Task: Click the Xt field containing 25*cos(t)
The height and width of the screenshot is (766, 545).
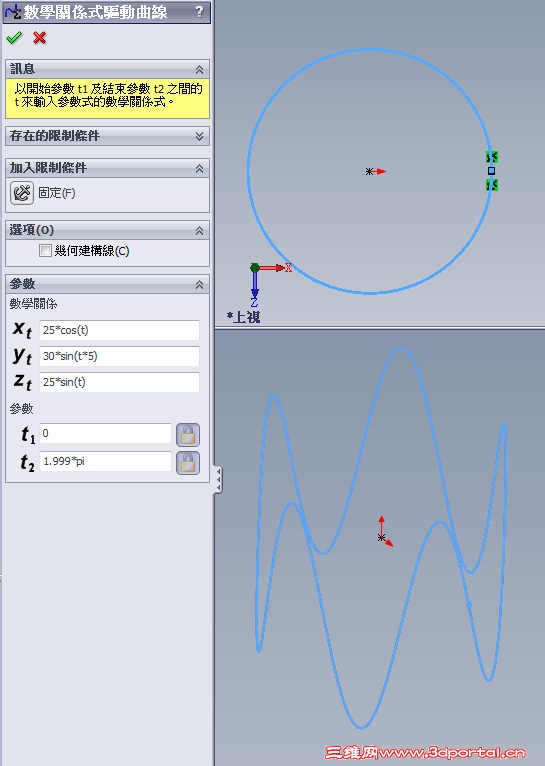Action: coord(119,330)
